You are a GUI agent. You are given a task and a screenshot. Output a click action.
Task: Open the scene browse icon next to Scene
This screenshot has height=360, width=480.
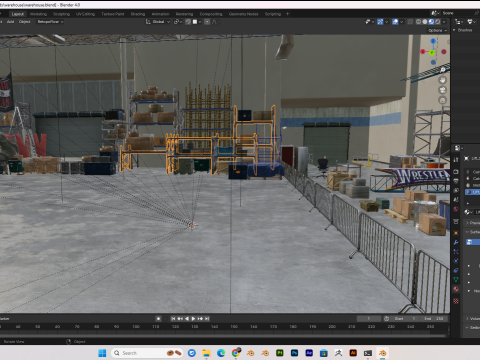(x=434, y=13)
